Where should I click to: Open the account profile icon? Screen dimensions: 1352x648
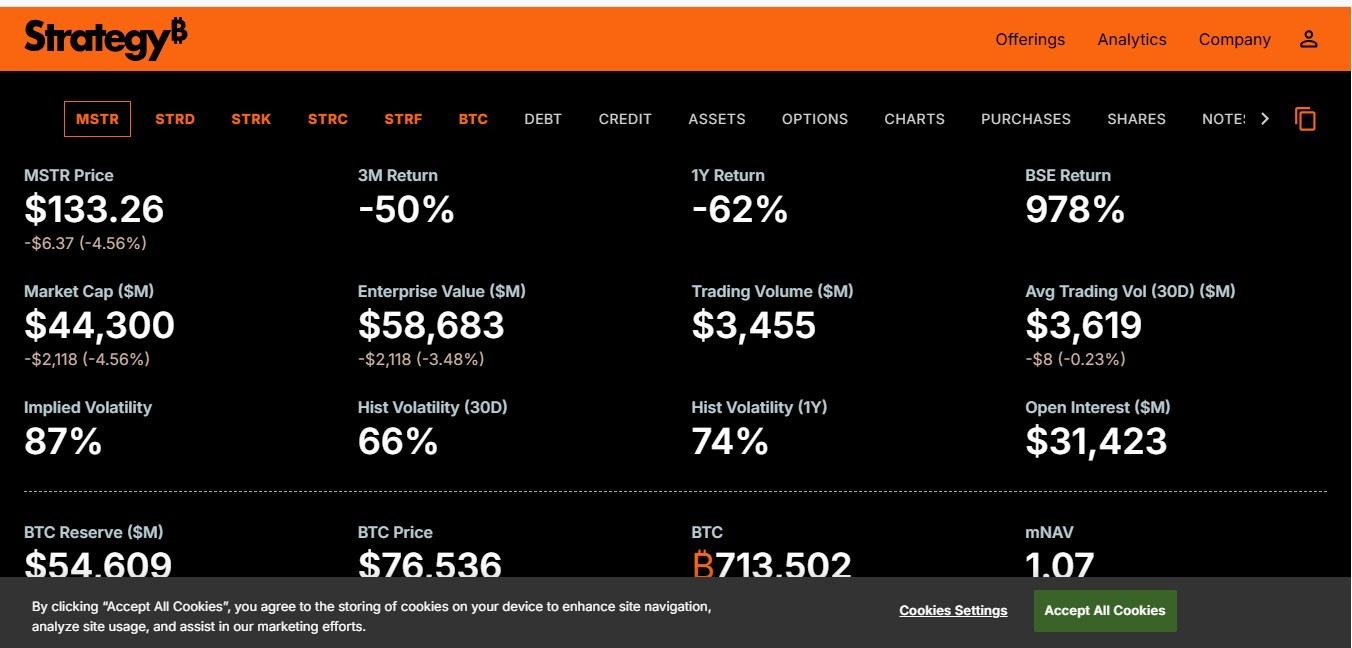click(x=1309, y=39)
